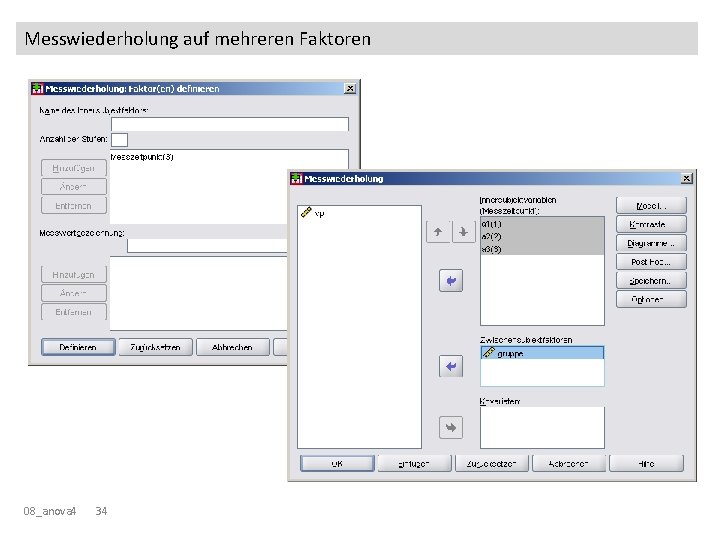Select the vp variable in source list
Screen dimensions: 720x540
point(319,213)
